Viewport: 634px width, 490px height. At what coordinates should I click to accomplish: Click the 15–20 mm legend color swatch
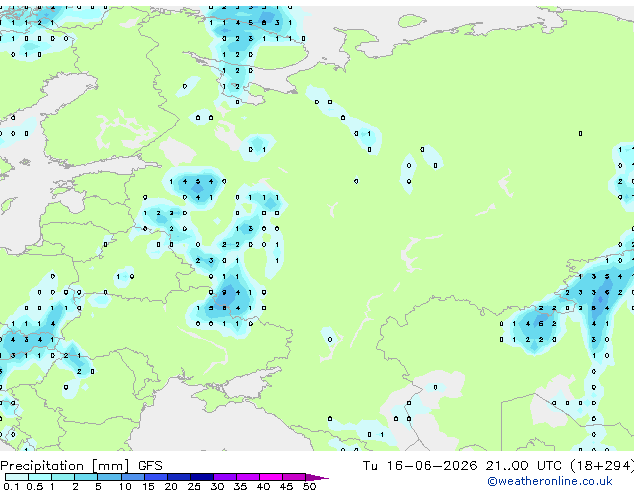point(155,477)
